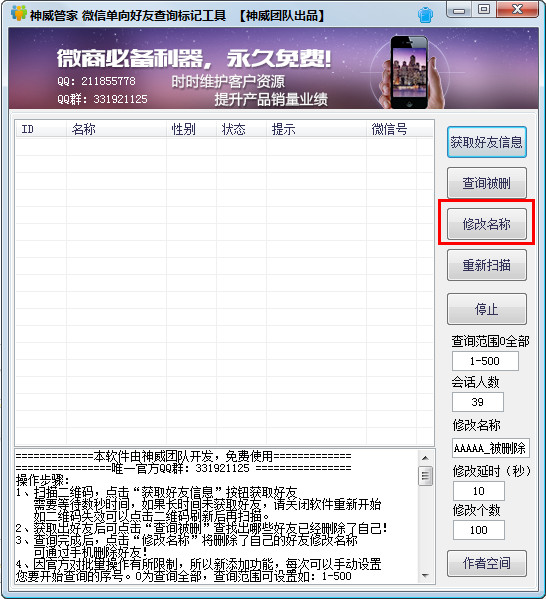Click the log scrollbar down arrow
The width and height of the screenshot is (546, 599).
pyautogui.click(x=426, y=576)
